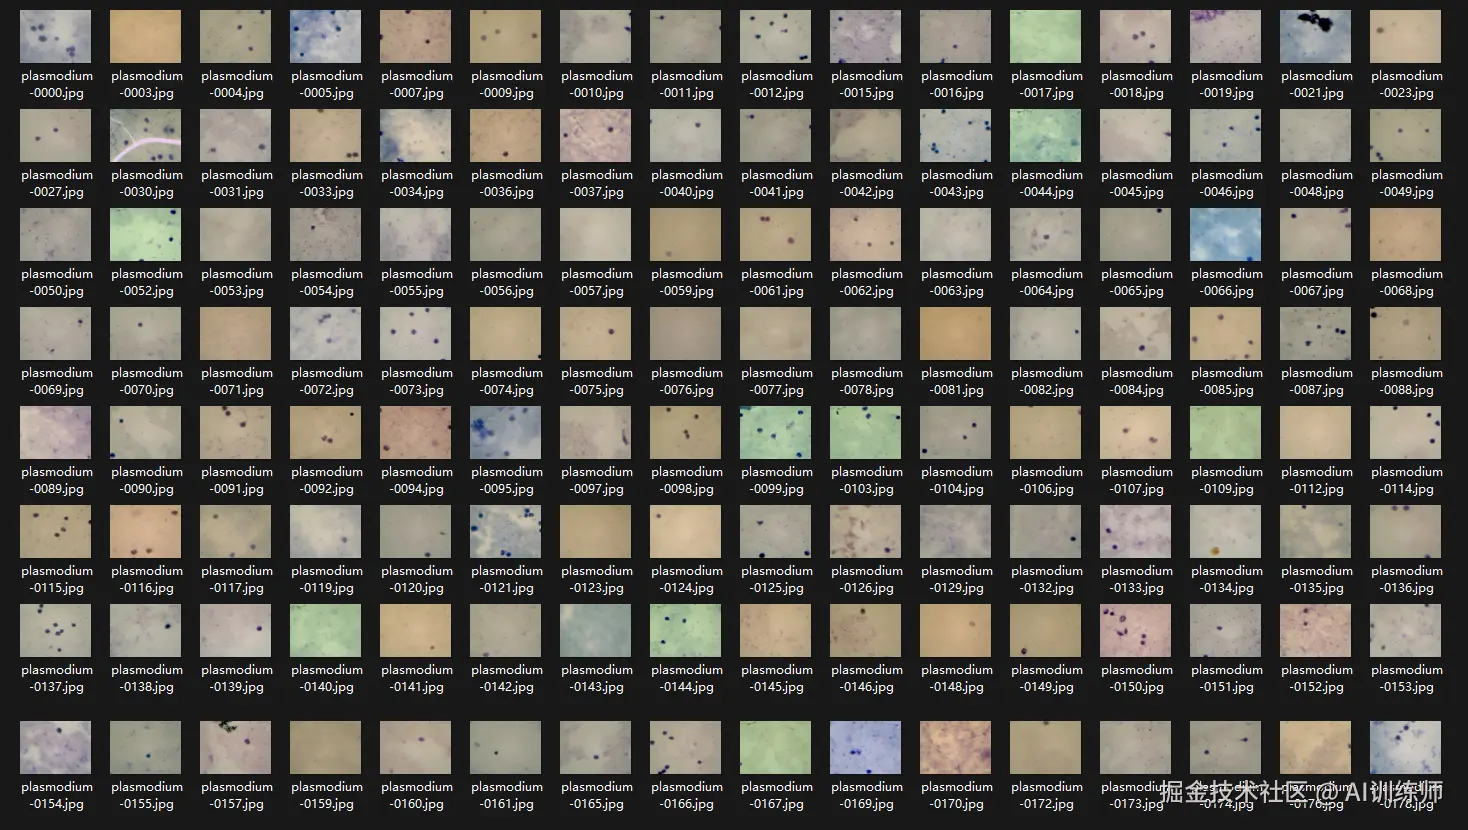Select the plasmodium-0121.jpg thumbnail
This screenshot has height=830, width=1468.
pos(506,532)
